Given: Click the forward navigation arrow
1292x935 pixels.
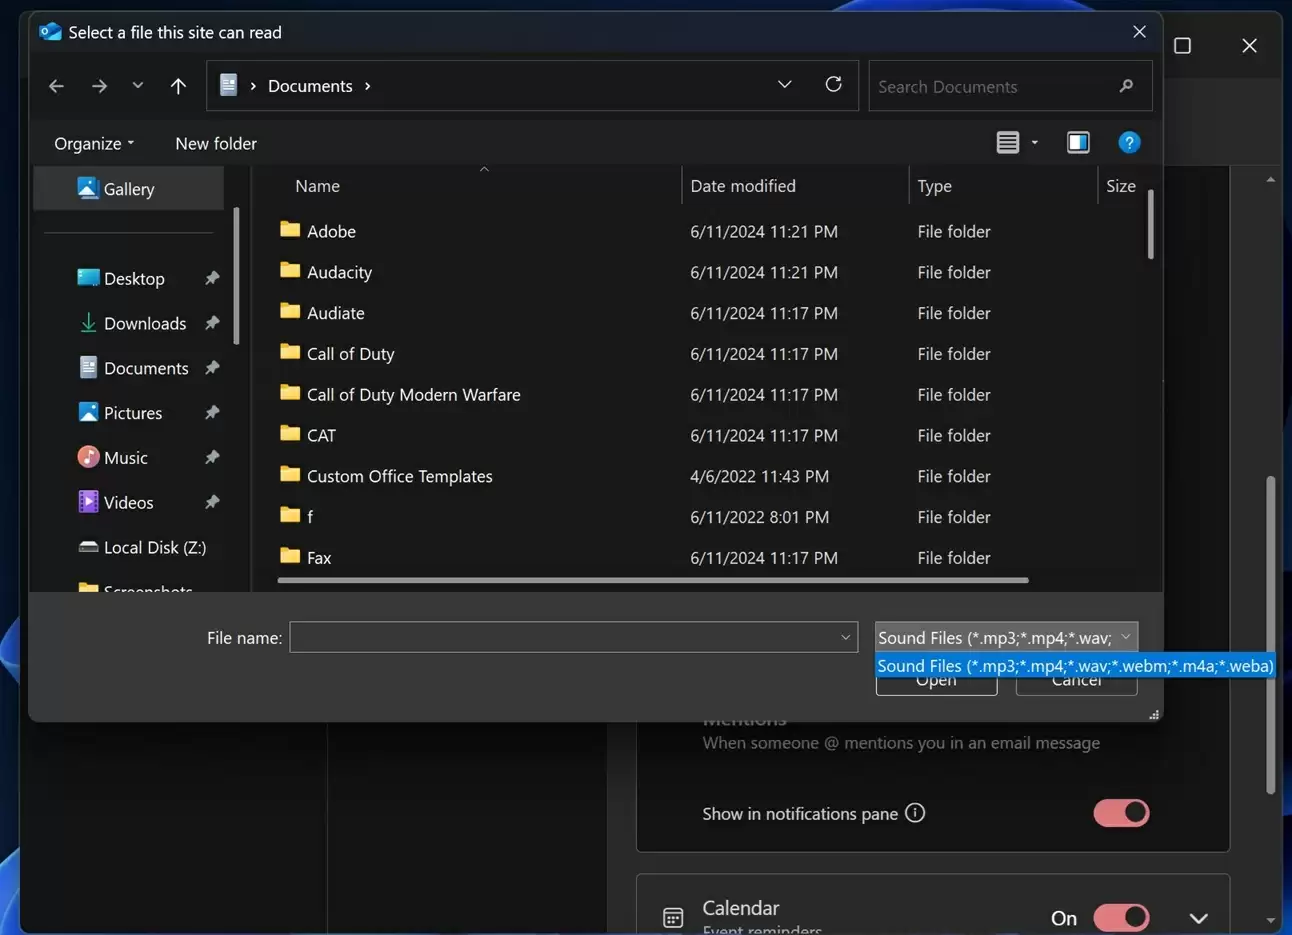Looking at the screenshot, I should tap(99, 85).
